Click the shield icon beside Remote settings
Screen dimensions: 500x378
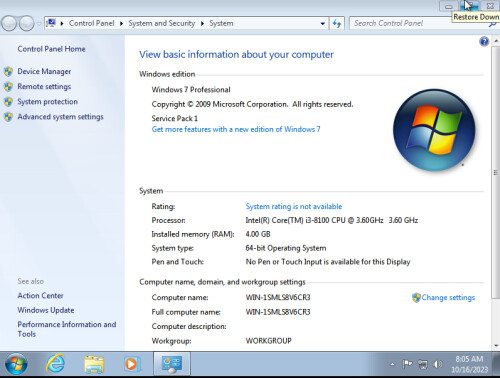click(x=8, y=87)
